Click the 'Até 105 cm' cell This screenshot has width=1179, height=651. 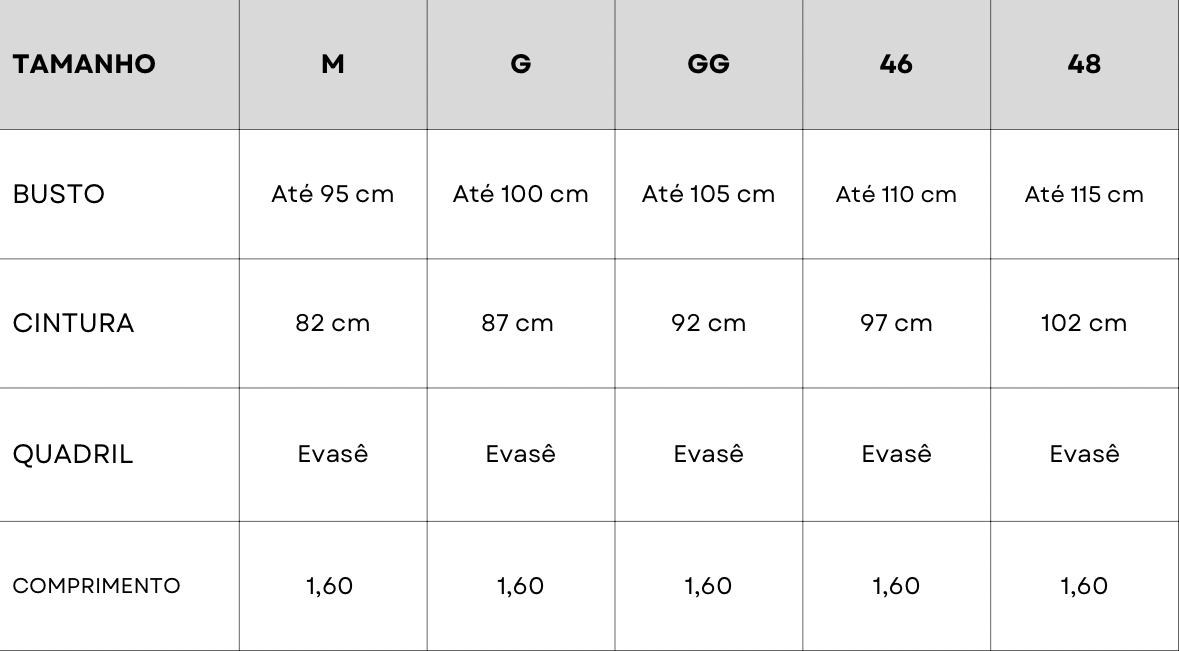coord(708,194)
